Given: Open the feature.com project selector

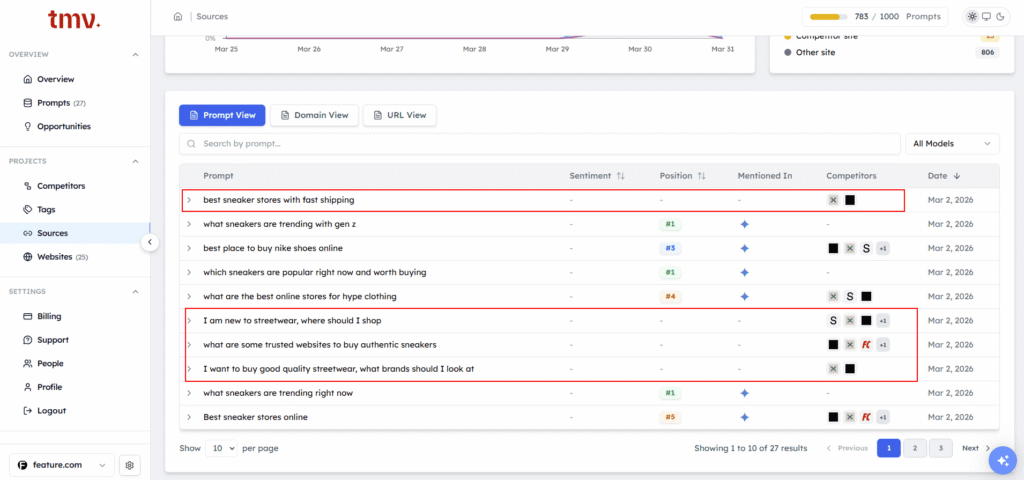Looking at the screenshot, I should pyautogui.click(x=61, y=465).
